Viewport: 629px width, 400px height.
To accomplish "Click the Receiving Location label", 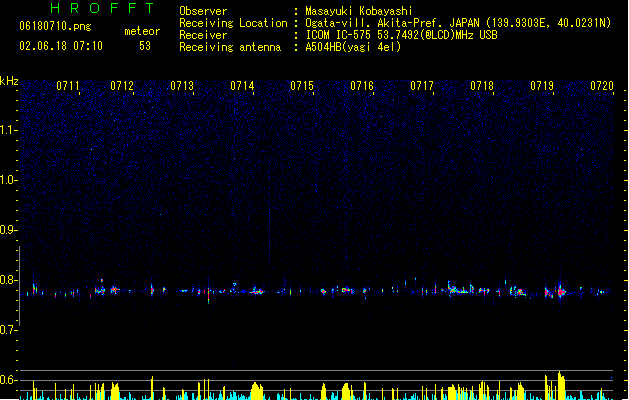I will (233, 23).
